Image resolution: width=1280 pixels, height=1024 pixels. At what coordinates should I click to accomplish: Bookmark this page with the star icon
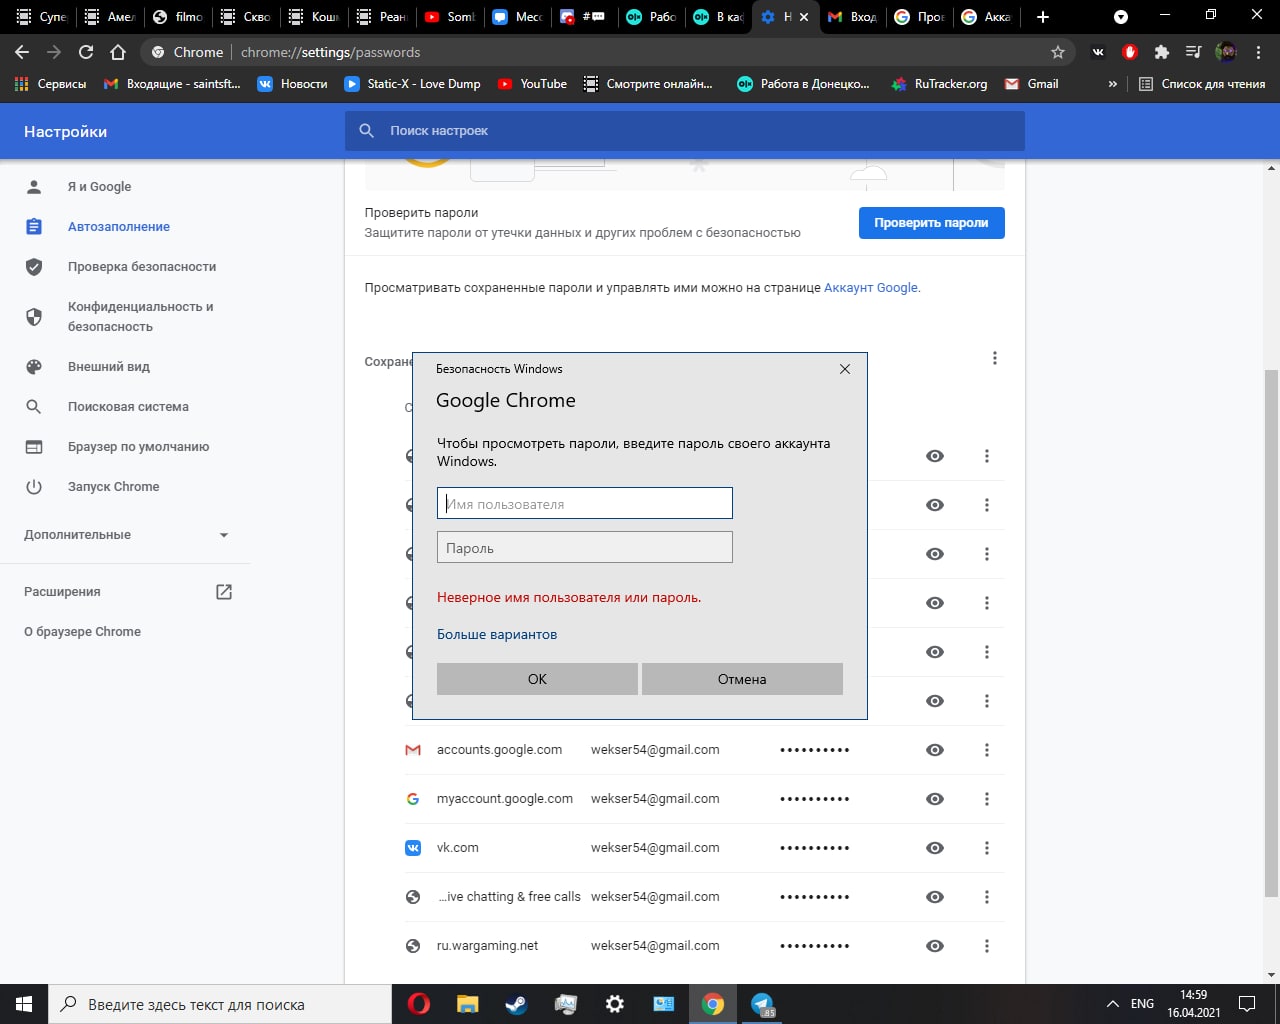tap(1058, 52)
